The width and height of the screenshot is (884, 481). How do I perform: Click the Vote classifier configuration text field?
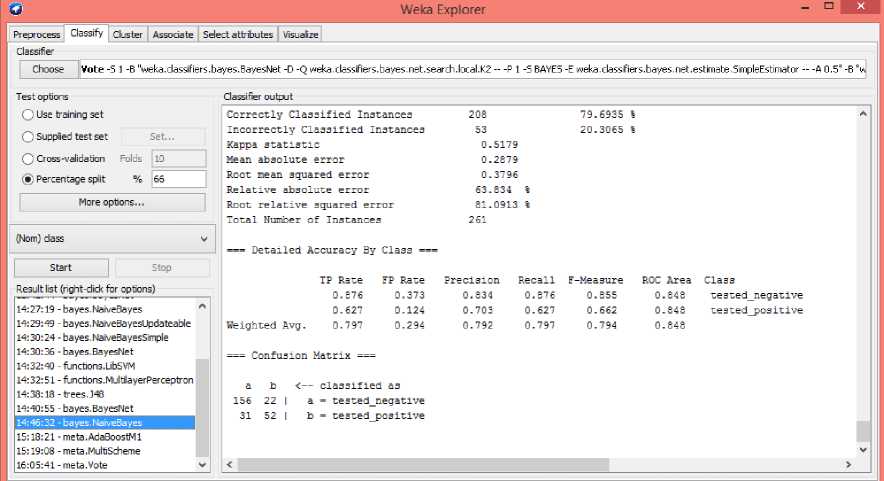(472, 69)
